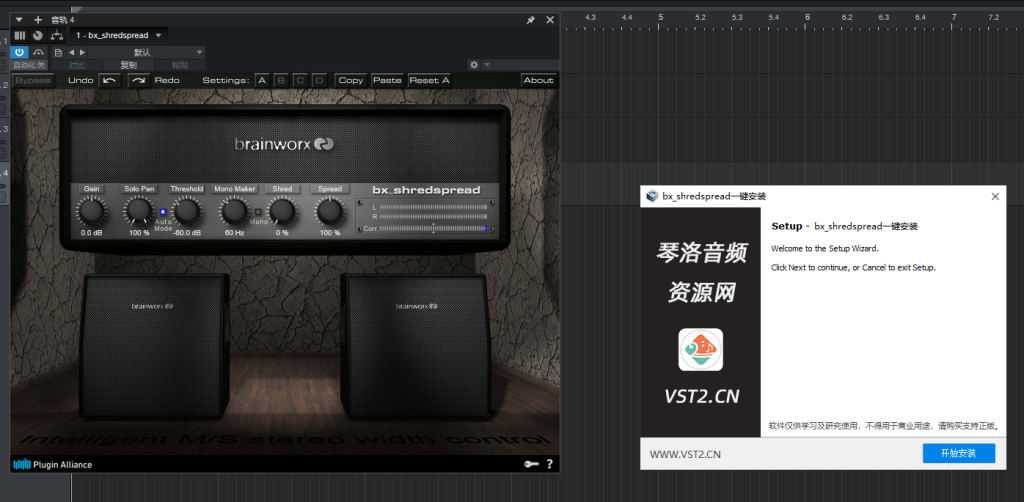Click the 对比 compare tab
The height and width of the screenshot is (502, 1024).
pos(77,65)
